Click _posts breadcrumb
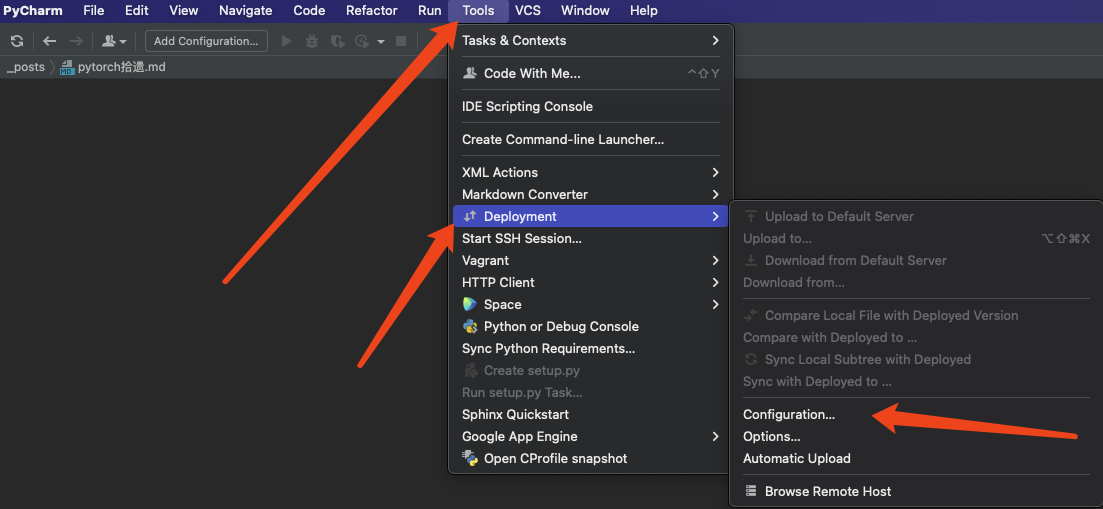Viewport: 1103px width, 509px height. pos(25,67)
